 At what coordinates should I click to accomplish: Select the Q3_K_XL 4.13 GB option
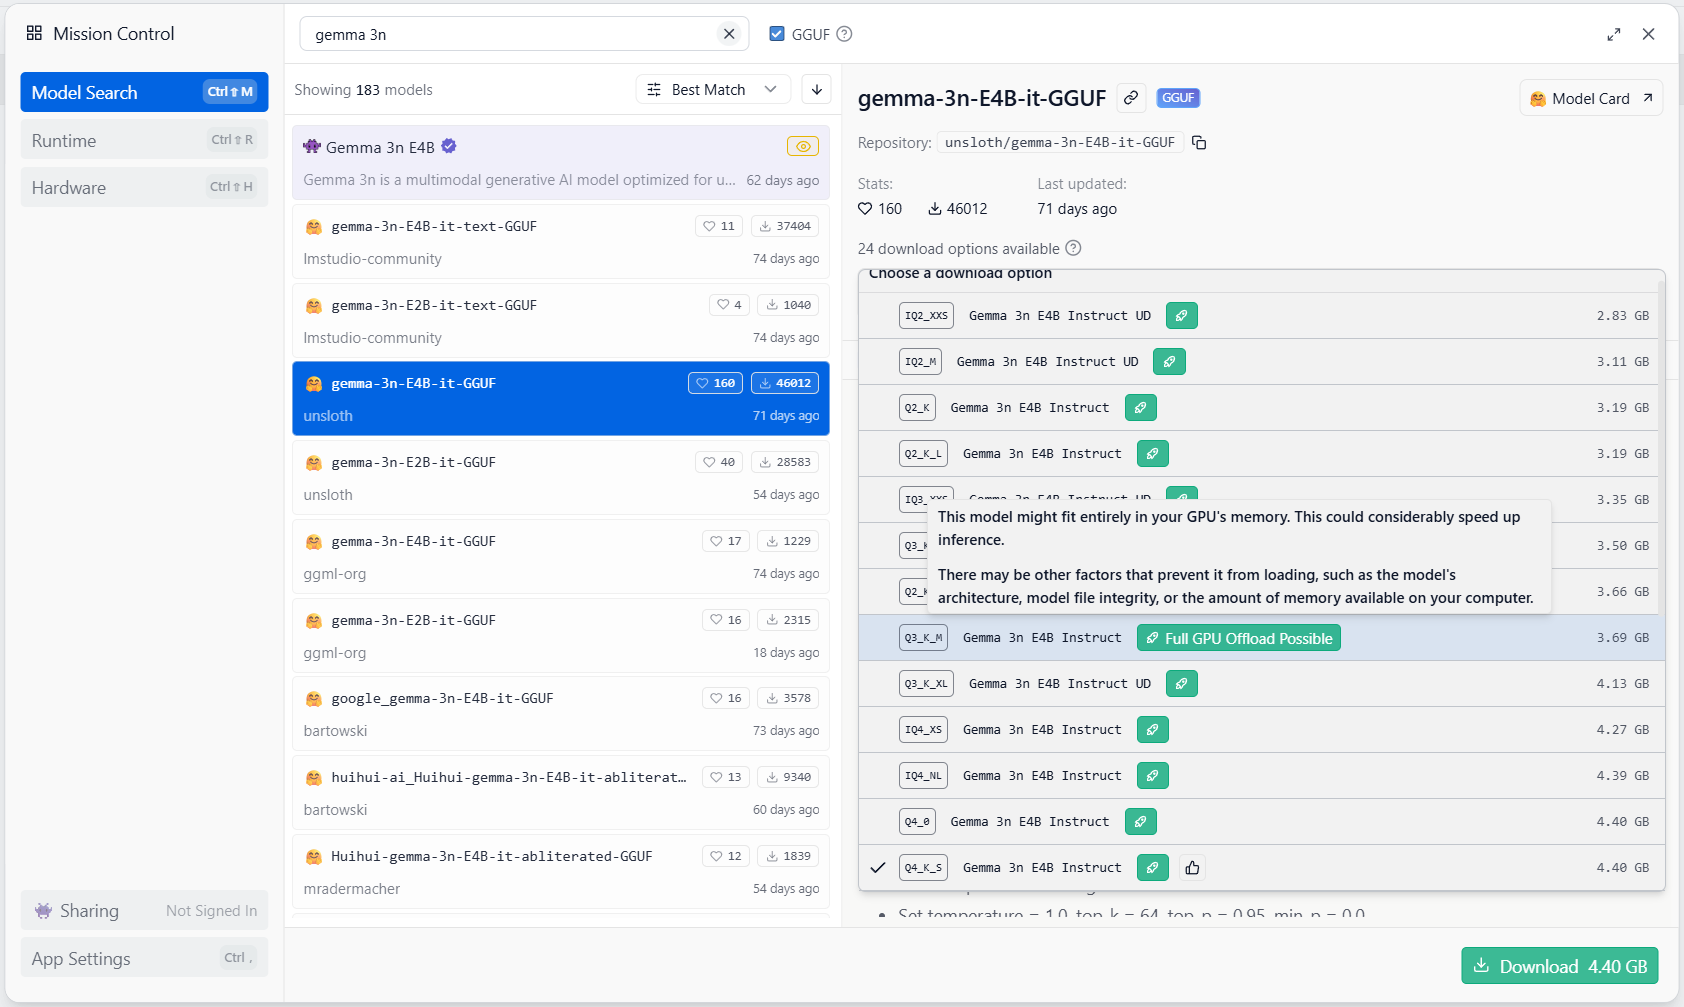click(x=1261, y=684)
